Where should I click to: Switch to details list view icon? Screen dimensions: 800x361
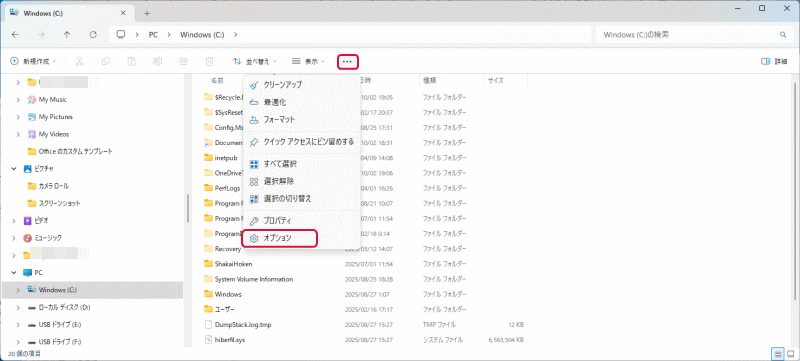click(x=778, y=353)
